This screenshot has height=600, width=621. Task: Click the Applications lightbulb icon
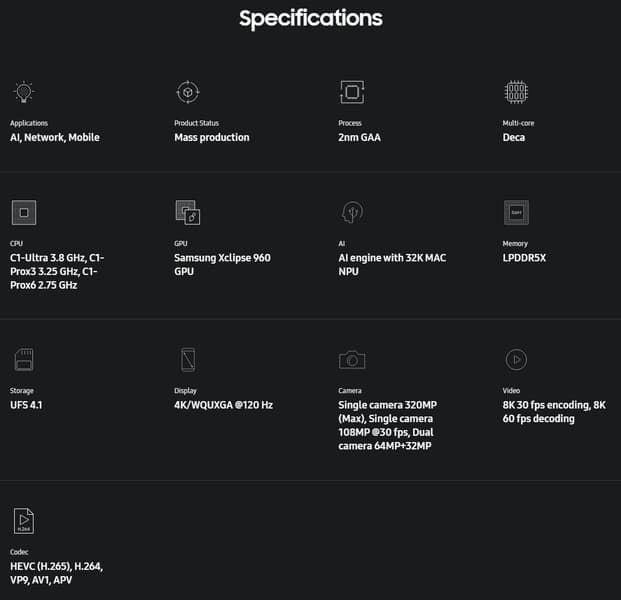pos(24,92)
